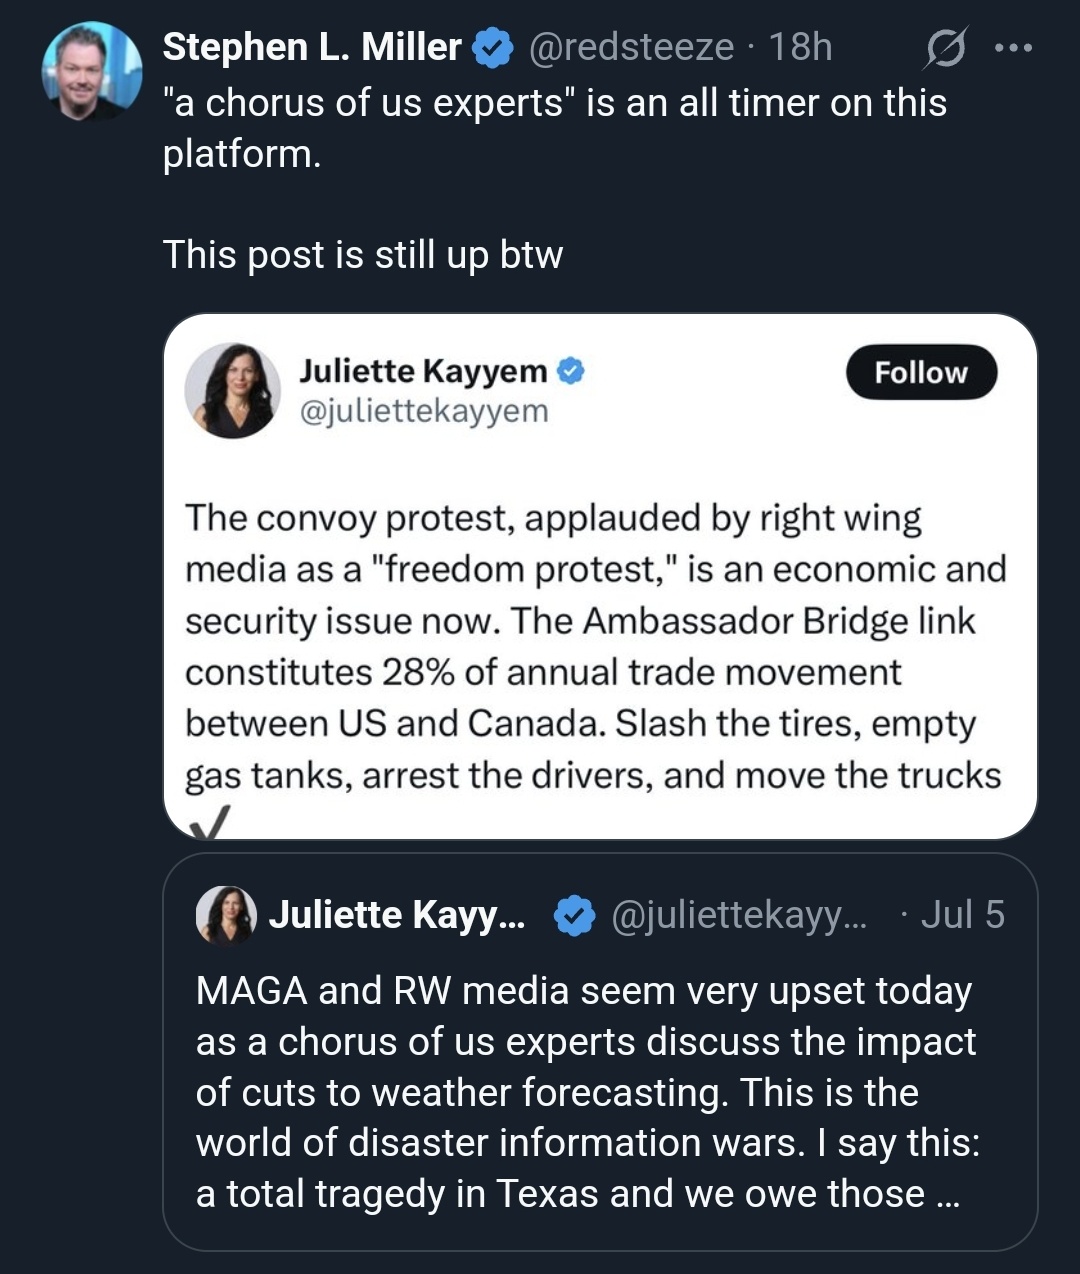Click the small avatar in the quoted tweet
Image resolution: width=1080 pixels, height=1274 pixels.
(226, 915)
